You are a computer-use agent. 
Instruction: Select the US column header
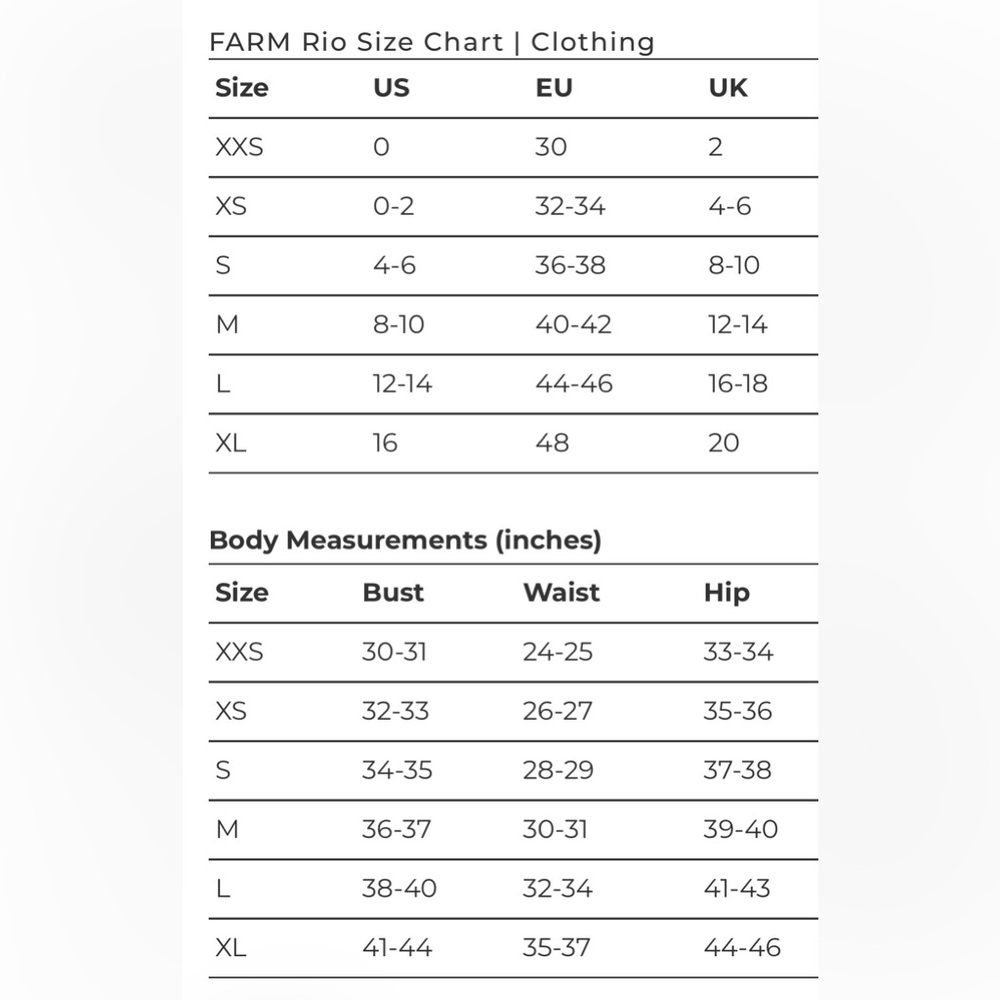coord(391,88)
